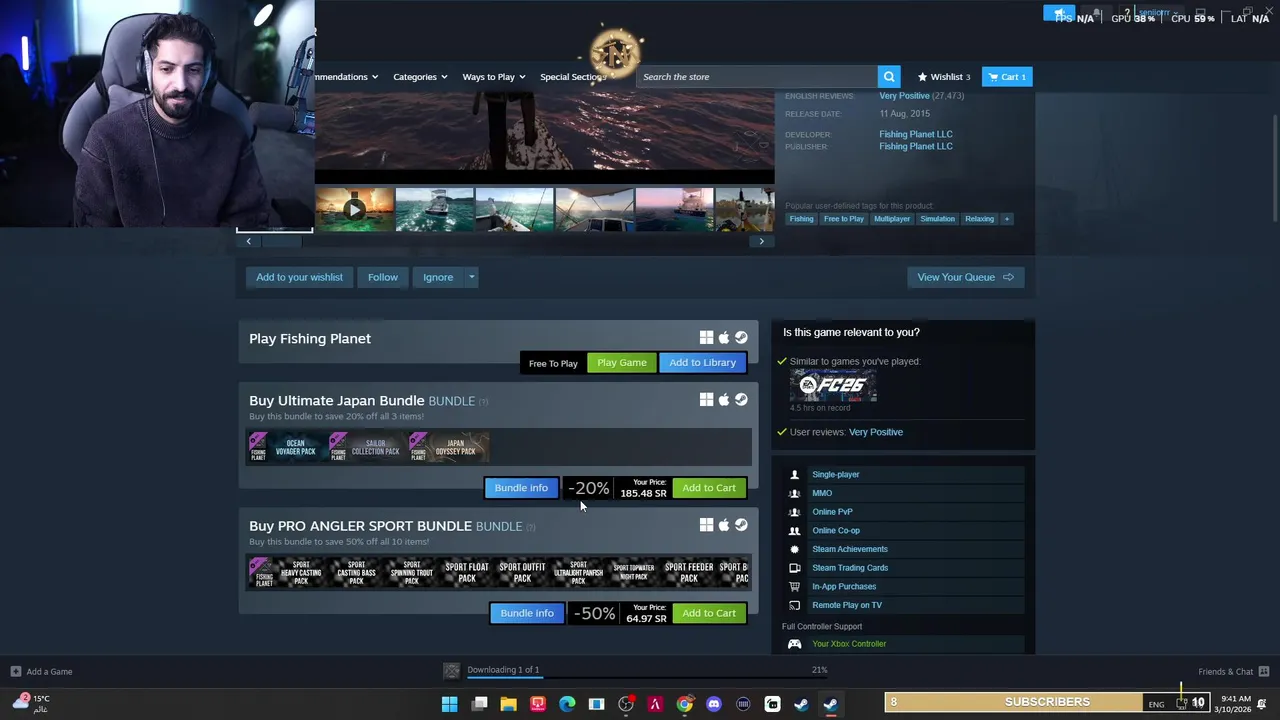Add PRO ANGLER SPORT BUNDLE to cart
The height and width of the screenshot is (720, 1280).
click(x=709, y=613)
